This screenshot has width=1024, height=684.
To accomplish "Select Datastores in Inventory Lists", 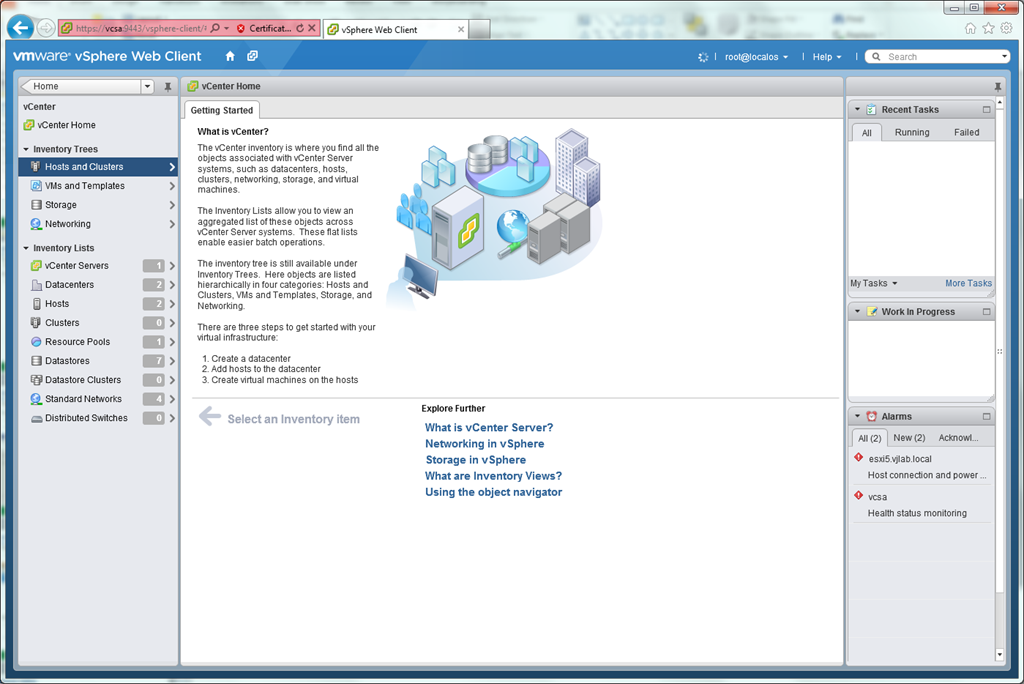I will click(67, 361).
